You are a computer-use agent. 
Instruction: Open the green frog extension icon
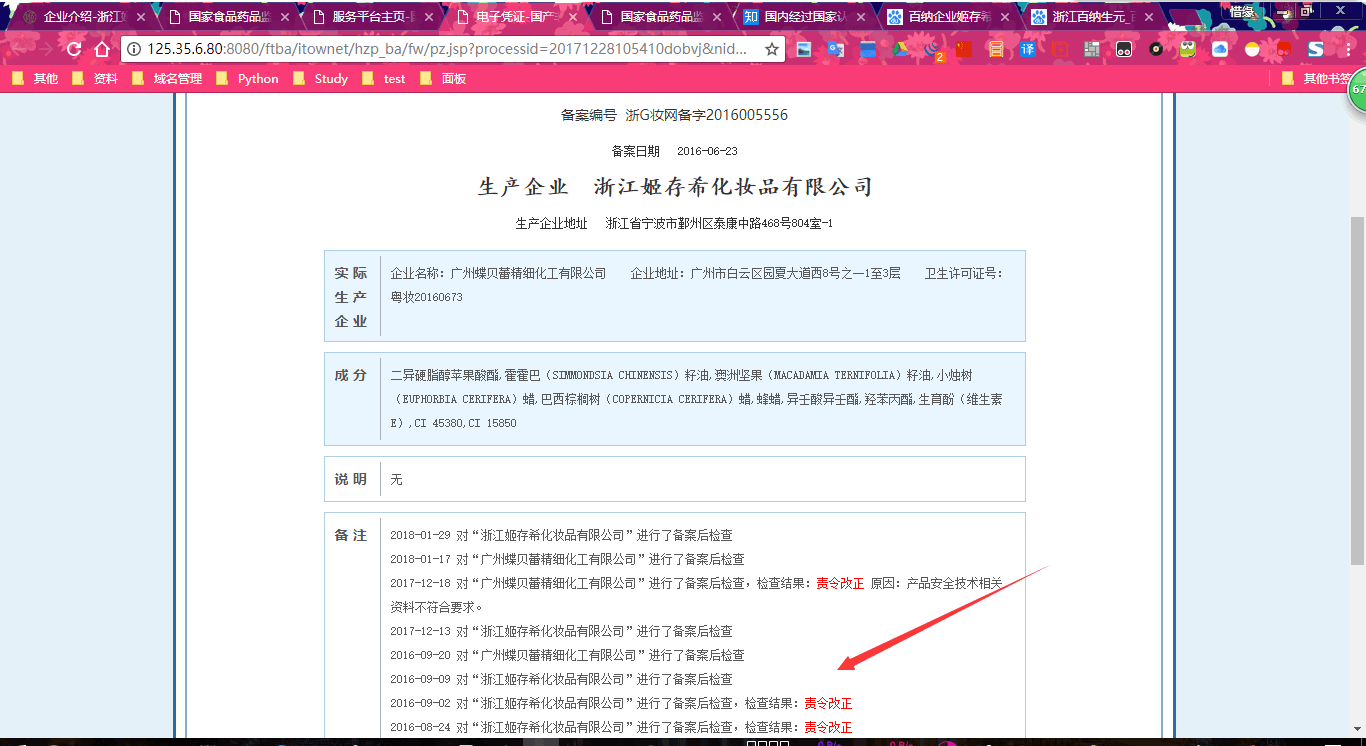(x=1188, y=49)
